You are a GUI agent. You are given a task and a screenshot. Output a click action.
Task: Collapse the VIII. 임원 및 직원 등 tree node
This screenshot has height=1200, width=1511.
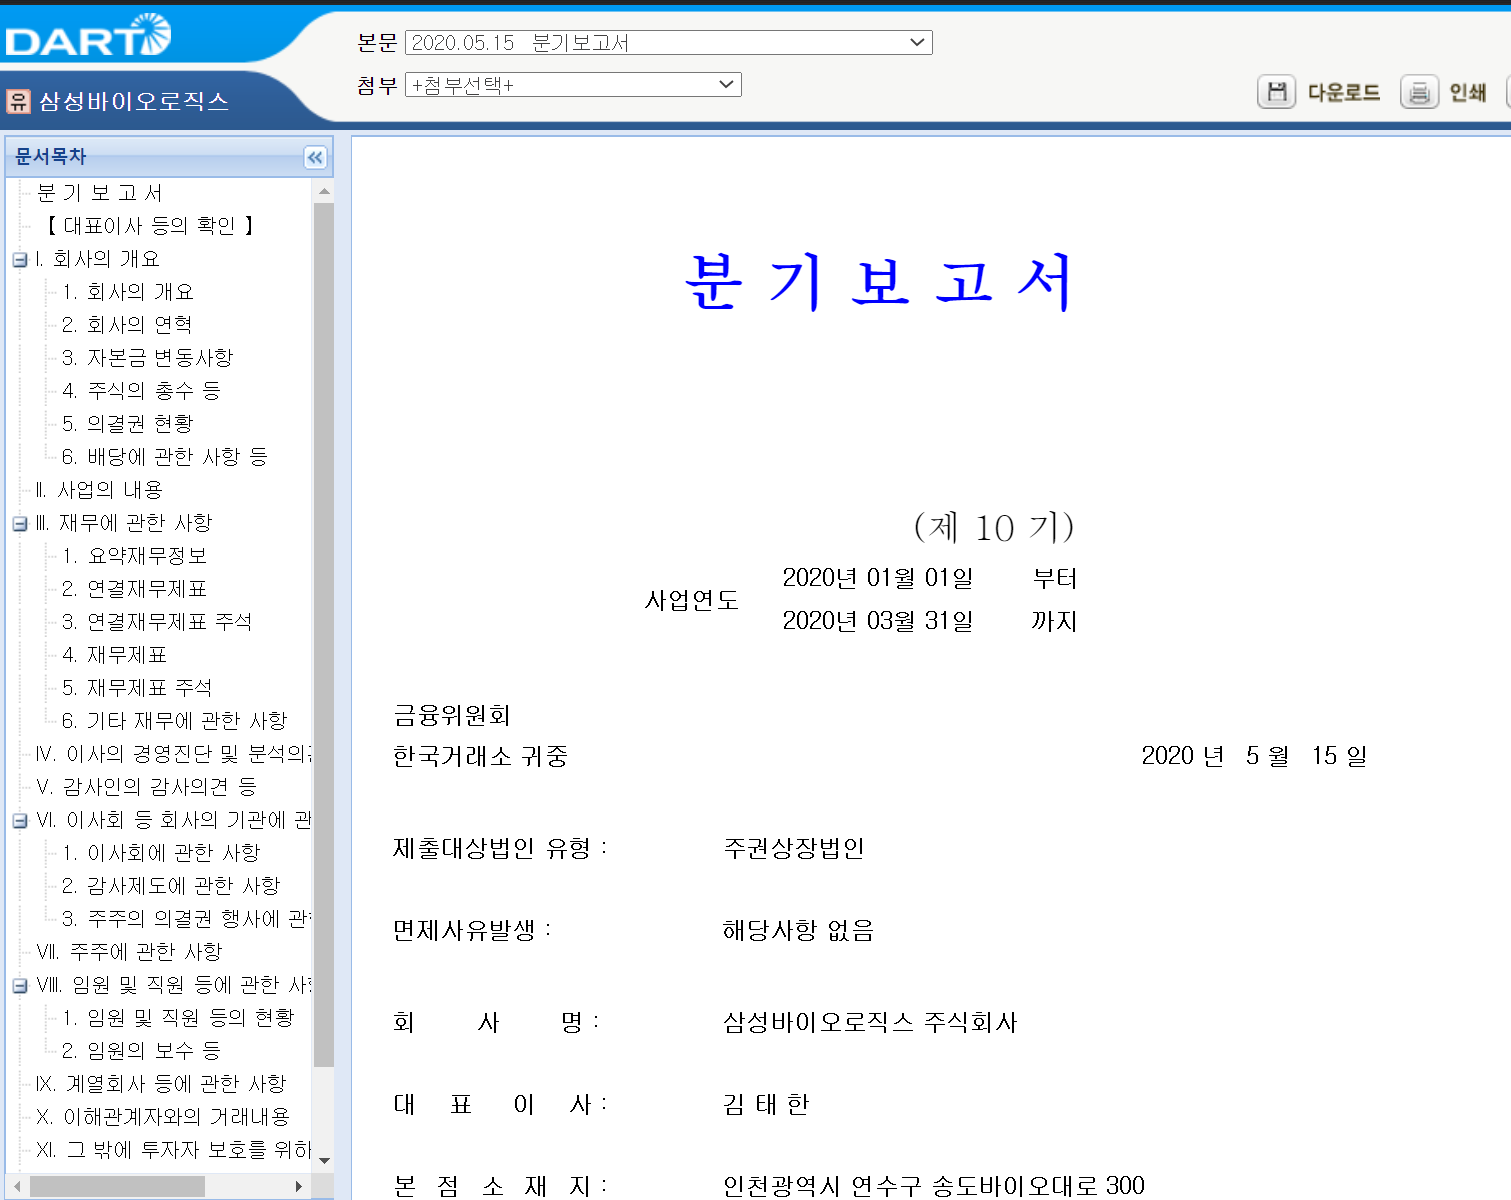[20, 986]
